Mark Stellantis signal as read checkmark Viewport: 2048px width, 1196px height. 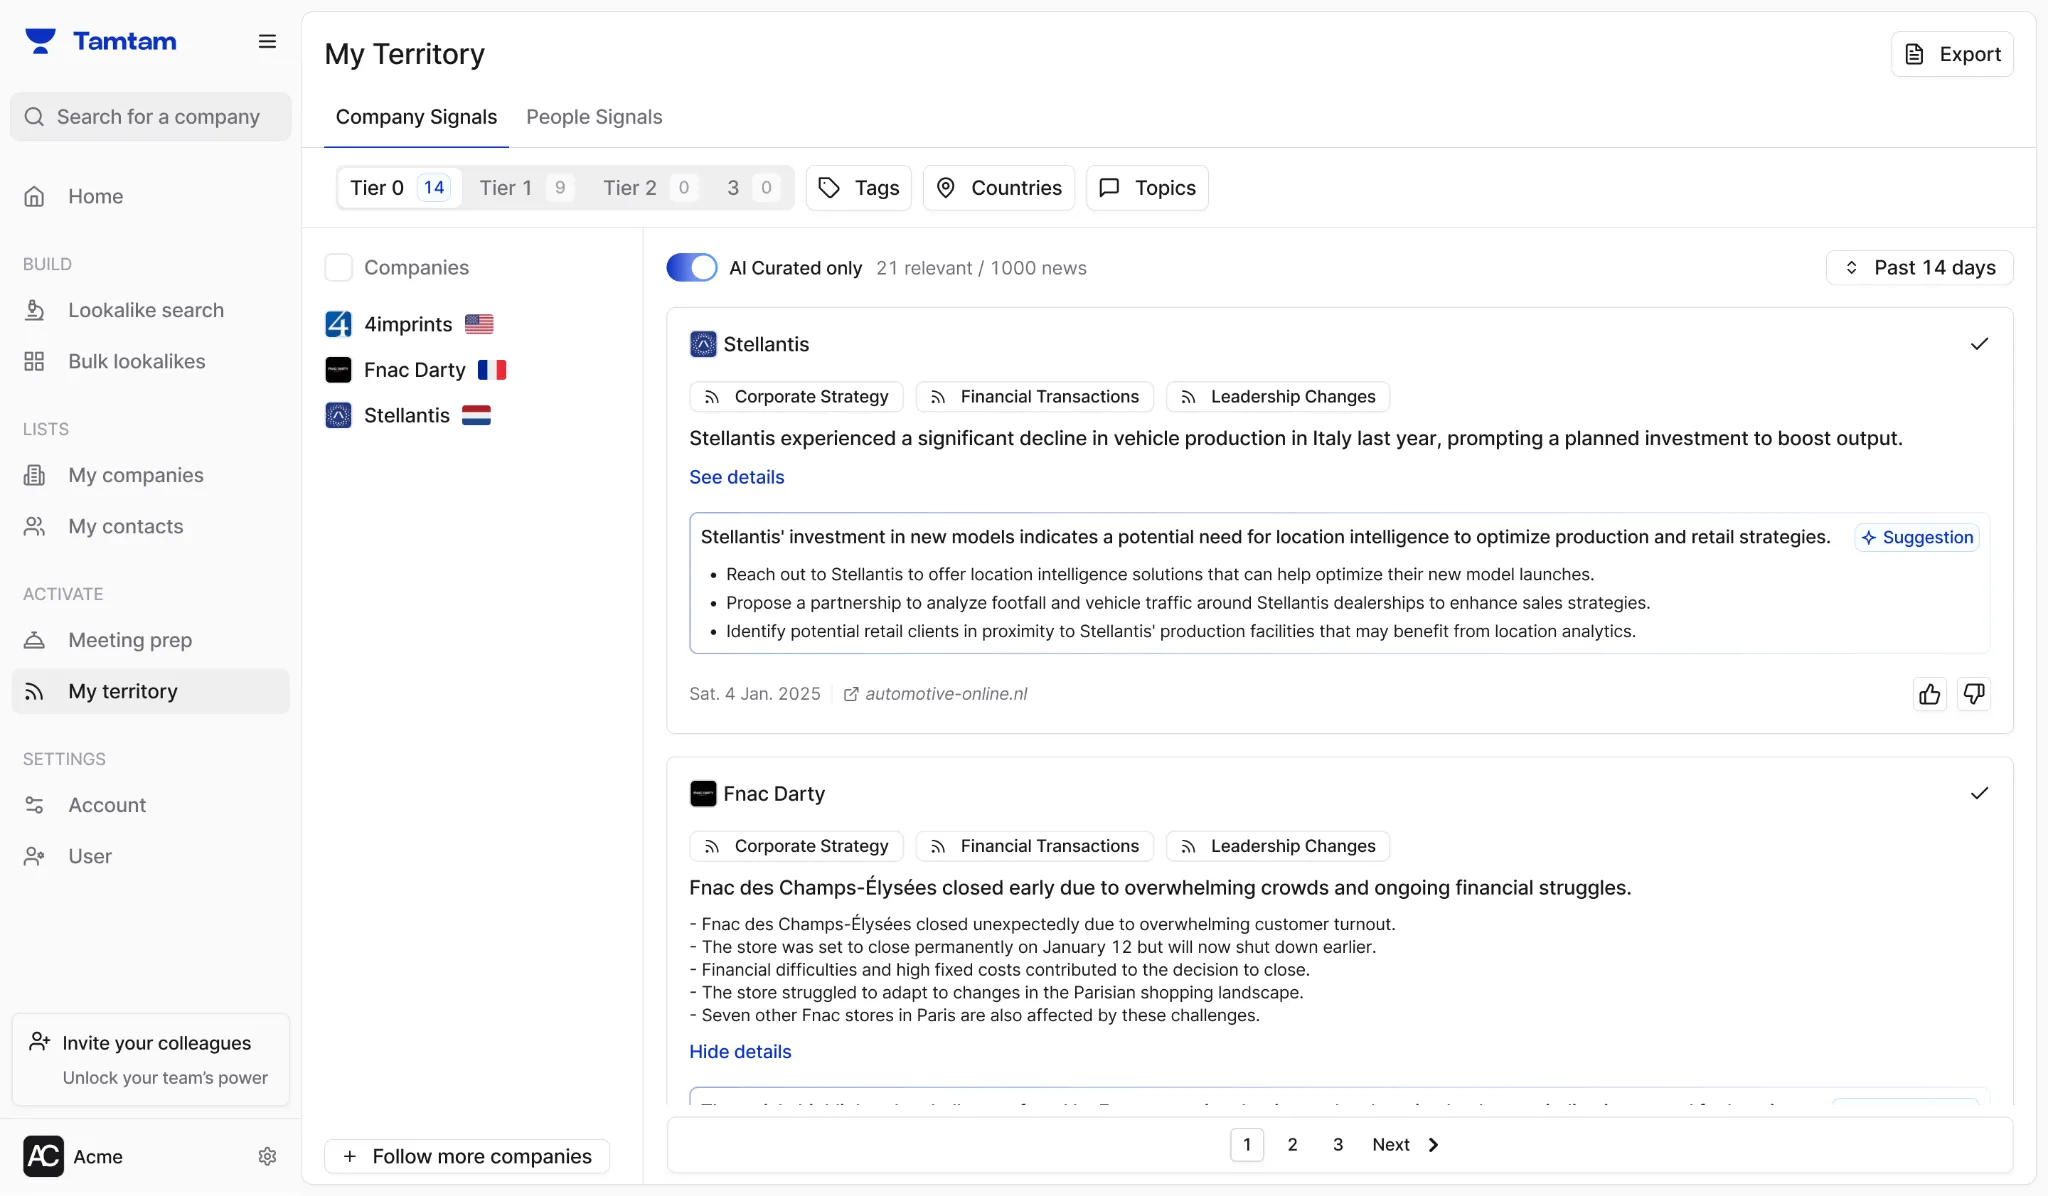1979,344
